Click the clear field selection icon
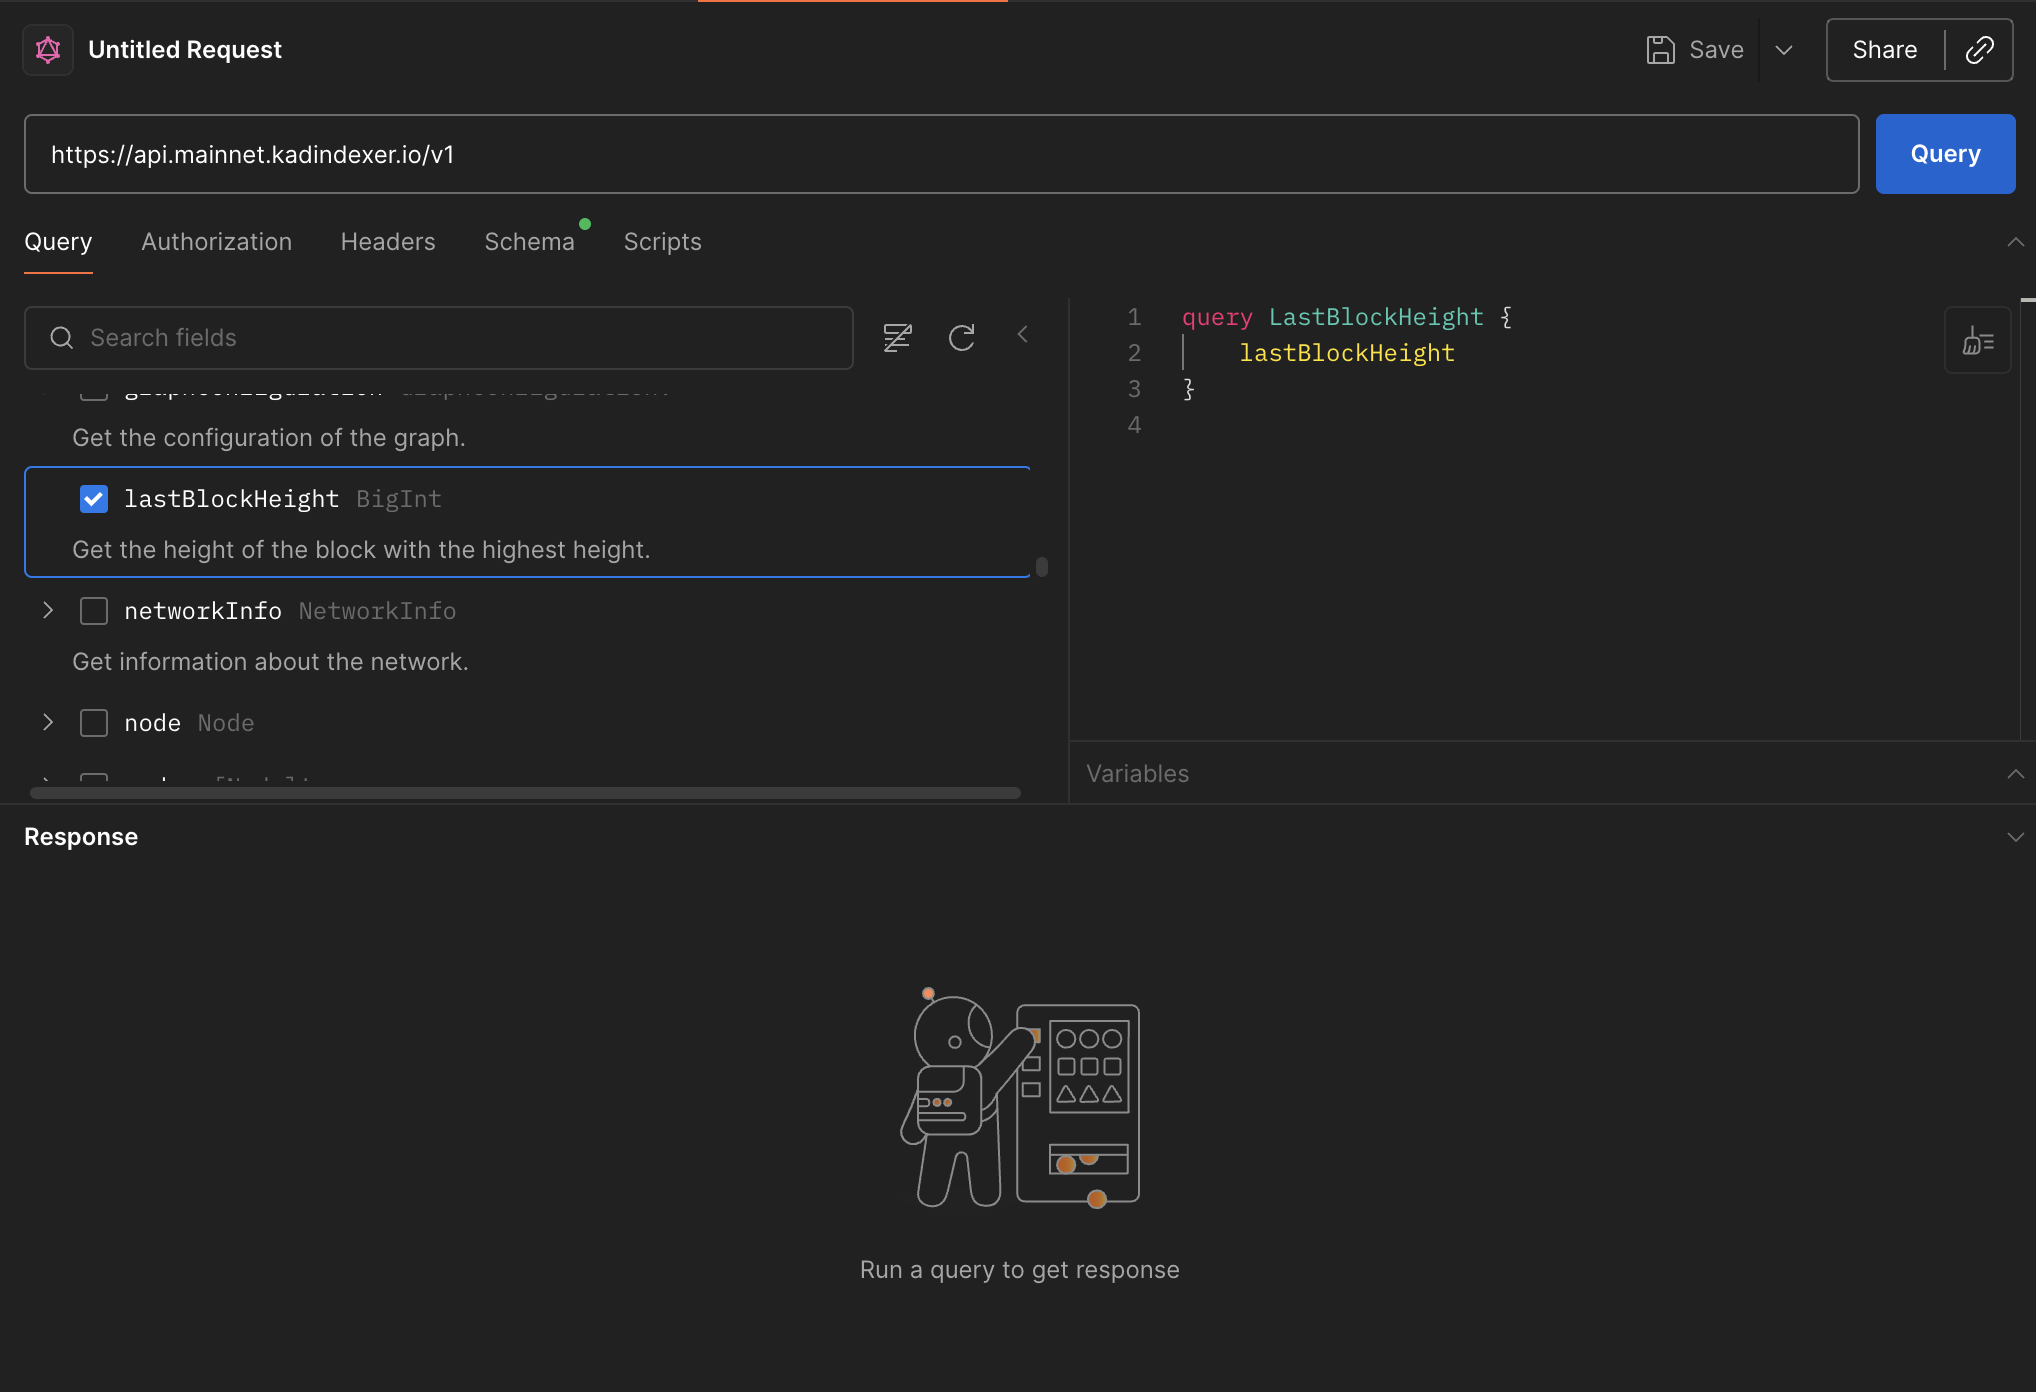Image resolution: width=2036 pixels, height=1392 pixels. 897,338
